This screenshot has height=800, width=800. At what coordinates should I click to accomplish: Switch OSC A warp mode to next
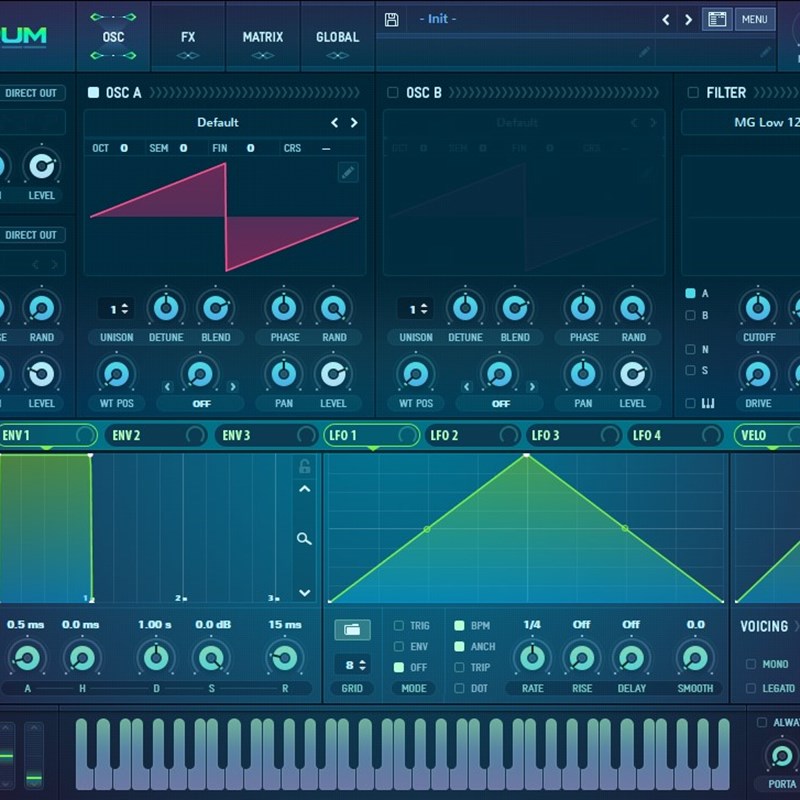(233, 387)
